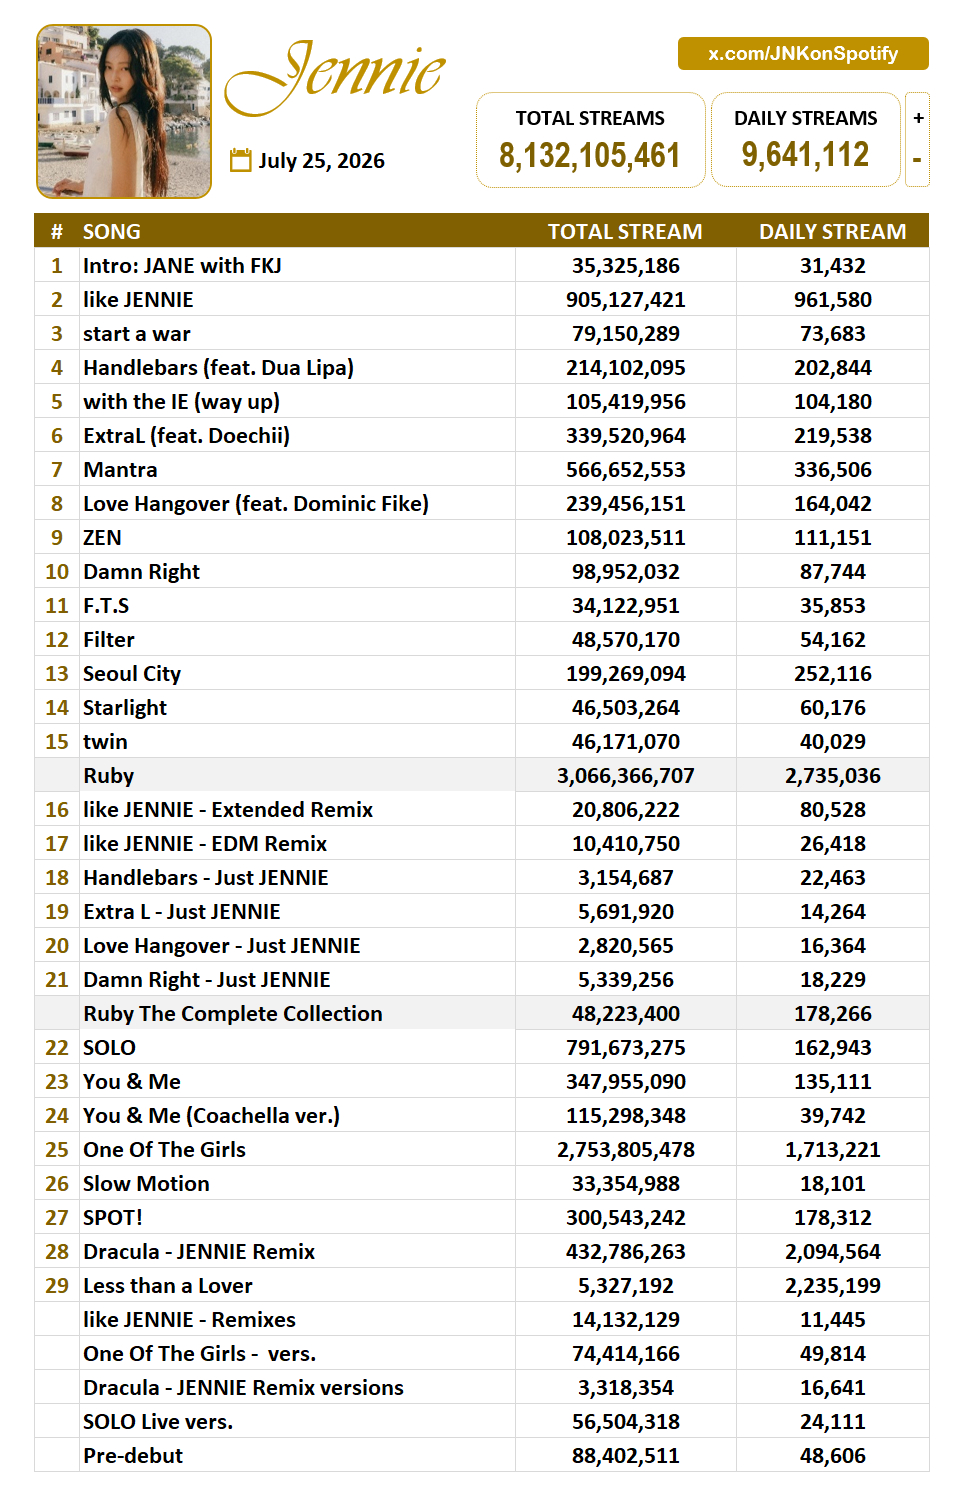Select the SOLO song name
This screenshot has height=1498, width=965.
pyautogui.click(x=109, y=1047)
